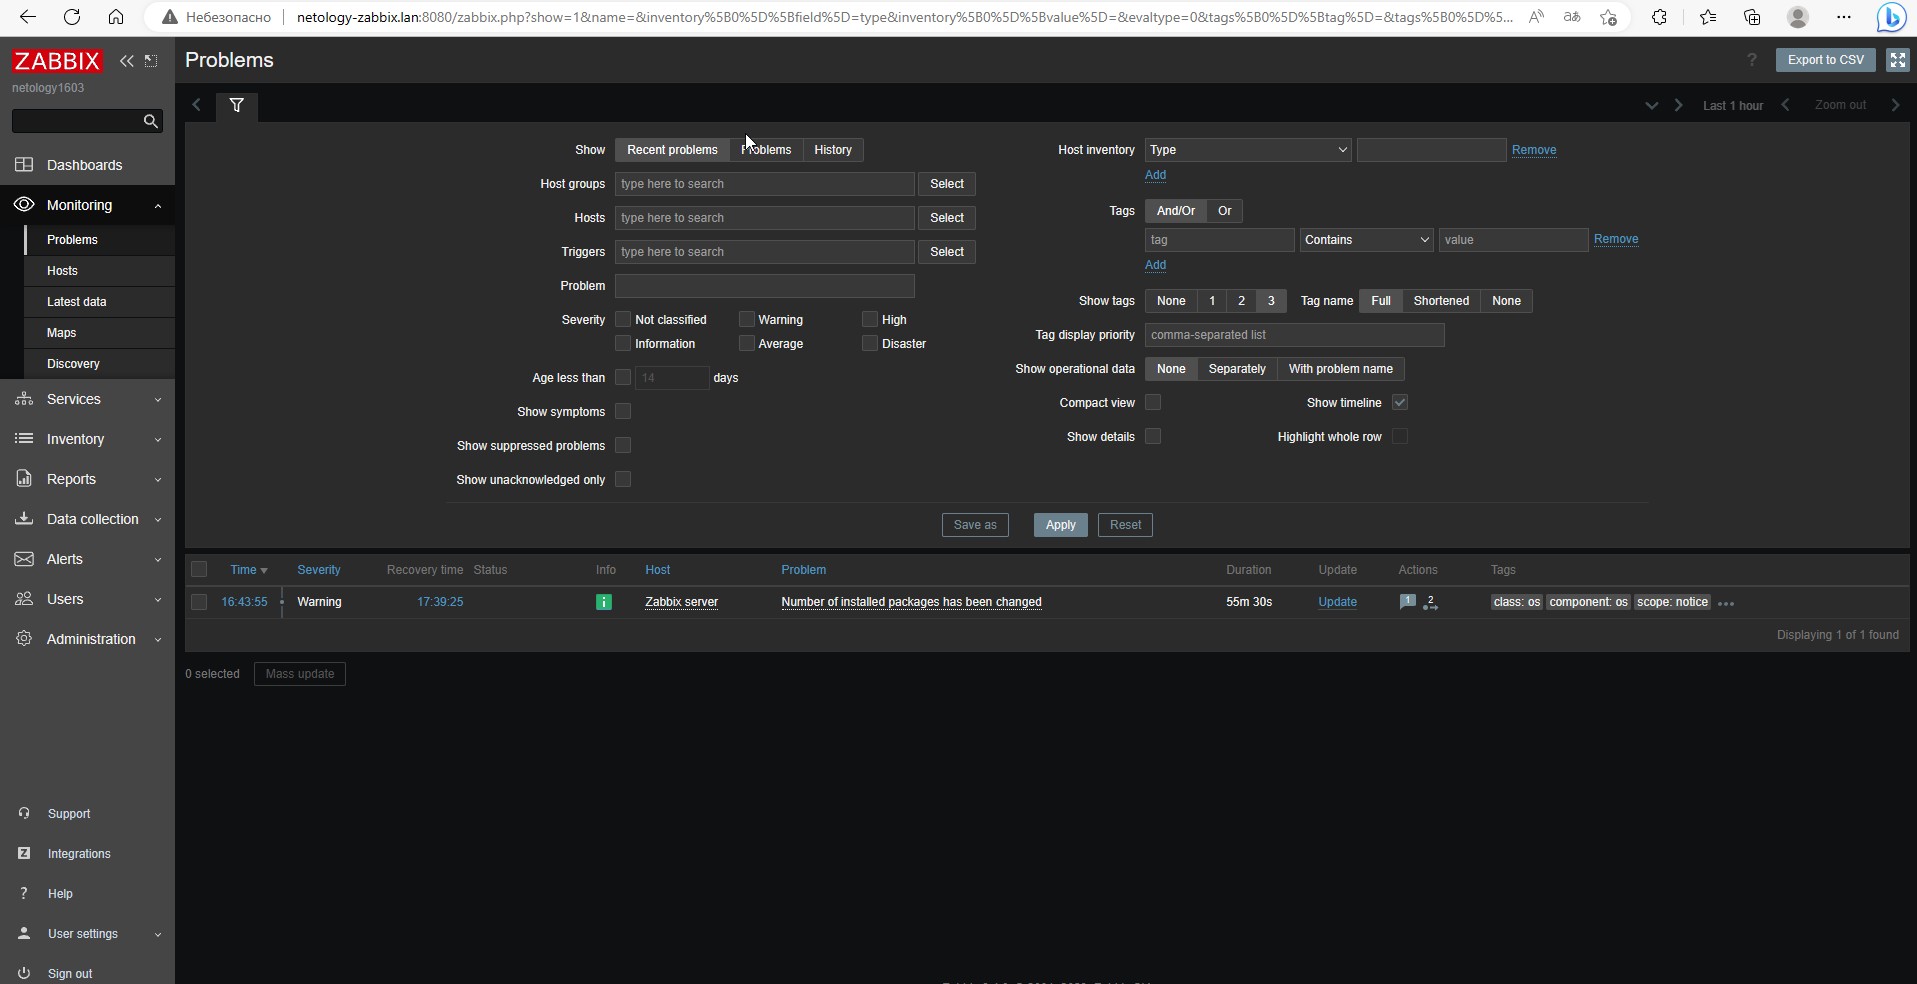The width and height of the screenshot is (1917, 984).
Task: Open kiosk fullscreen mode icon
Action: click(1897, 60)
